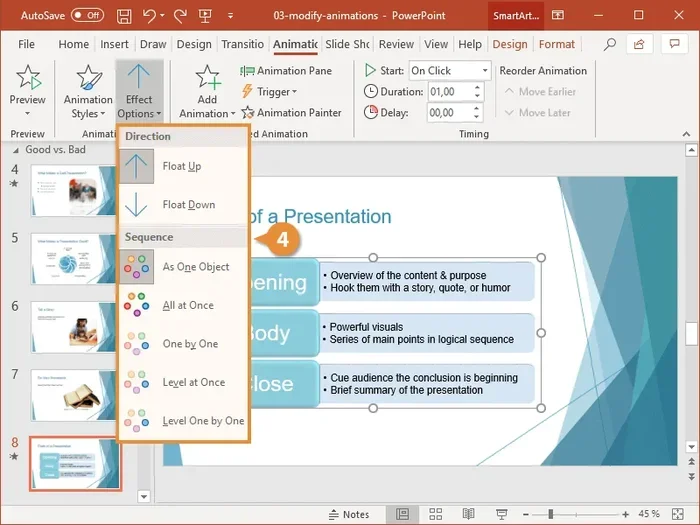Open the Trigger dropdown
Image resolution: width=700 pixels, height=525 pixels.
coord(270,92)
